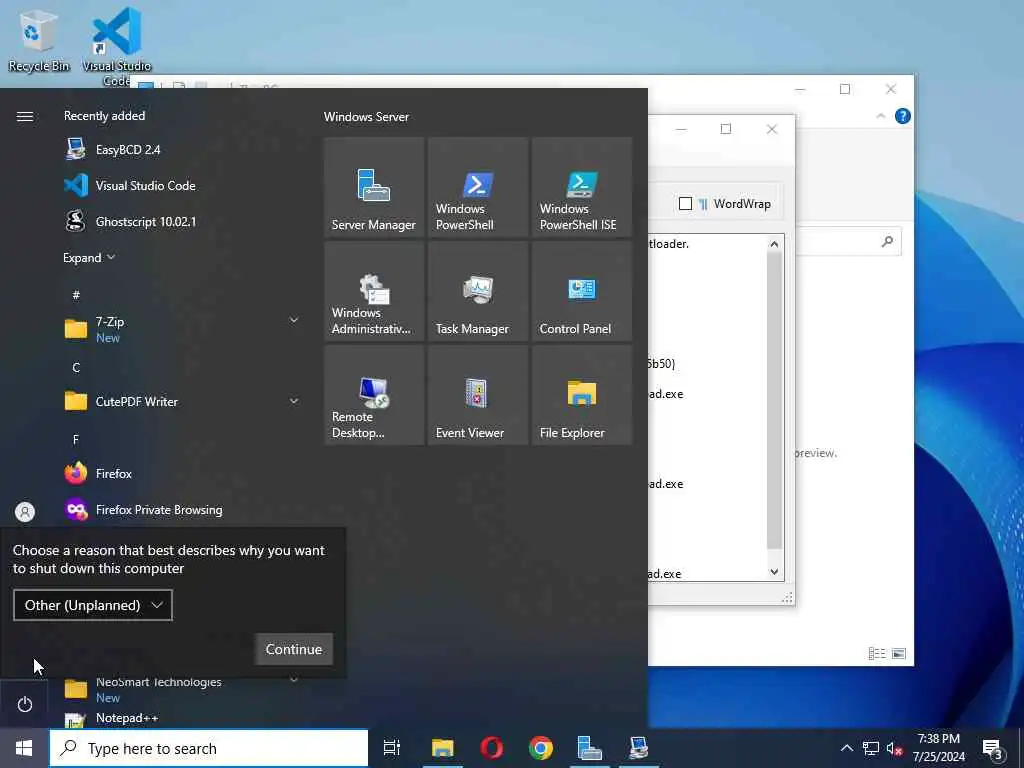This screenshot has width=1024, height=768.
Task: Launch Opera browser from taskbar
Action: (492, 748)
